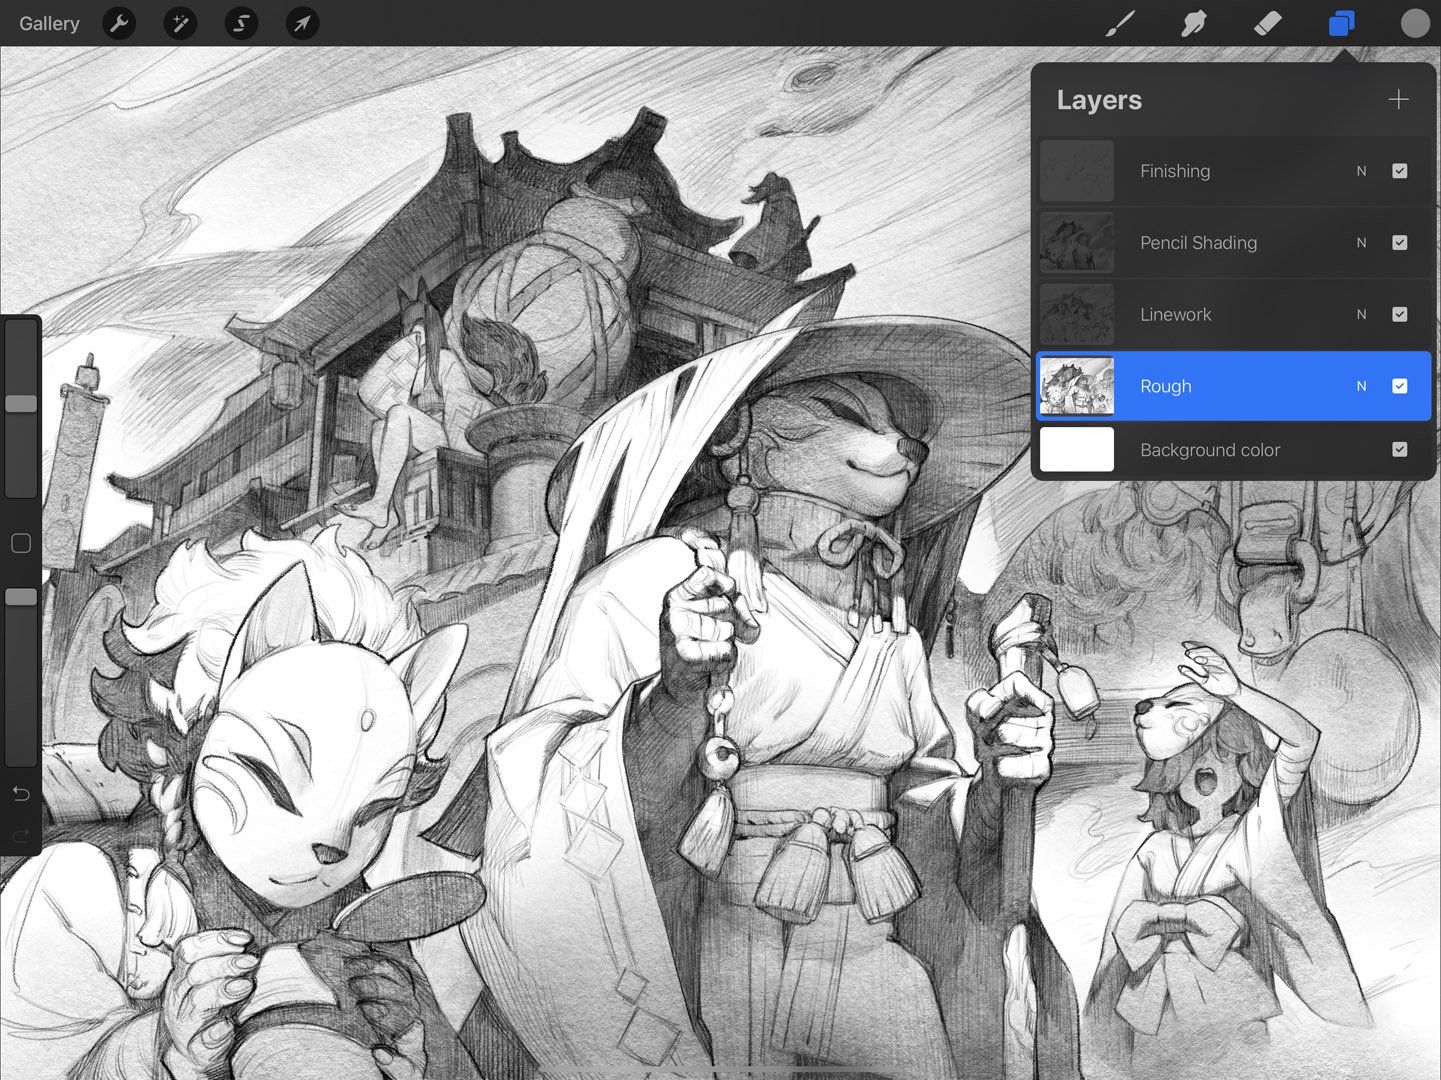
Task: Open the Selection tool
Action: 241,23
